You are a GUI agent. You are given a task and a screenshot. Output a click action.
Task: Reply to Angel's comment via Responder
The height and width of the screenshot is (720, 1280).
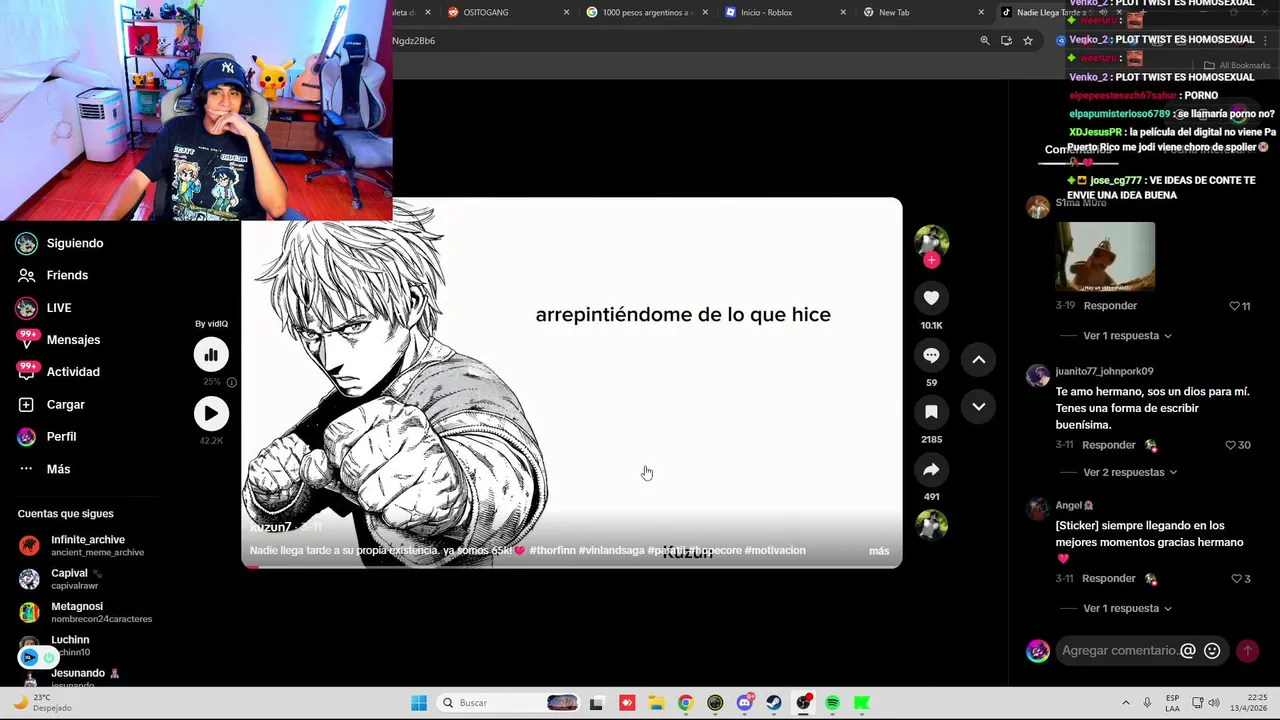pyautogui.click(x=1108, y=579)
